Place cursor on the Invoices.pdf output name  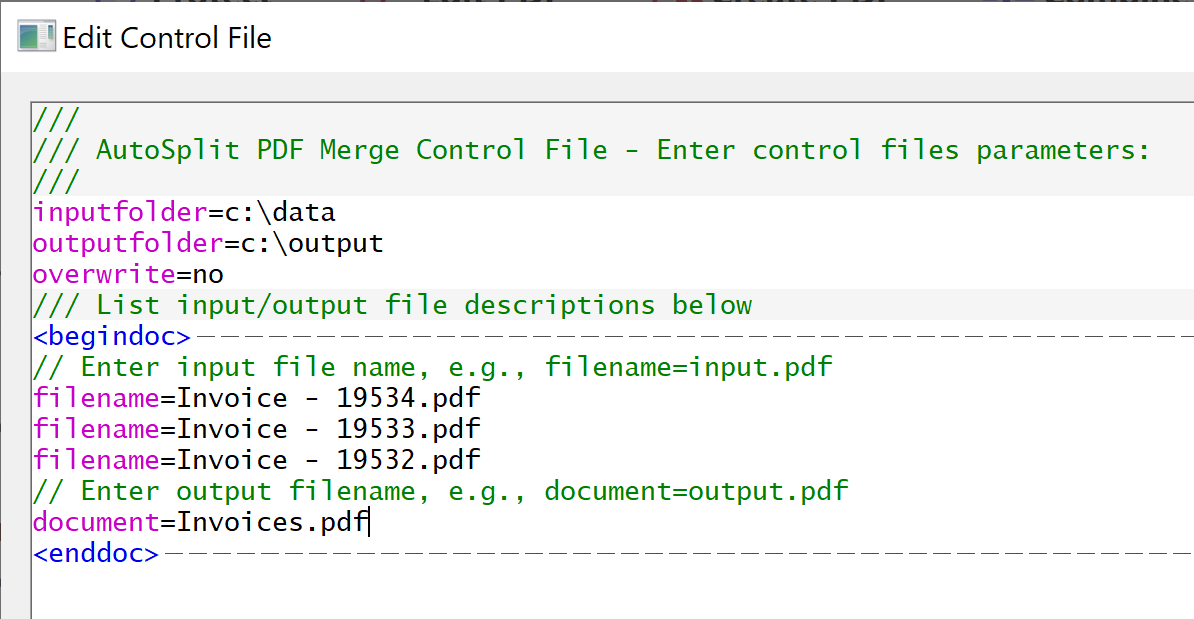272,522
